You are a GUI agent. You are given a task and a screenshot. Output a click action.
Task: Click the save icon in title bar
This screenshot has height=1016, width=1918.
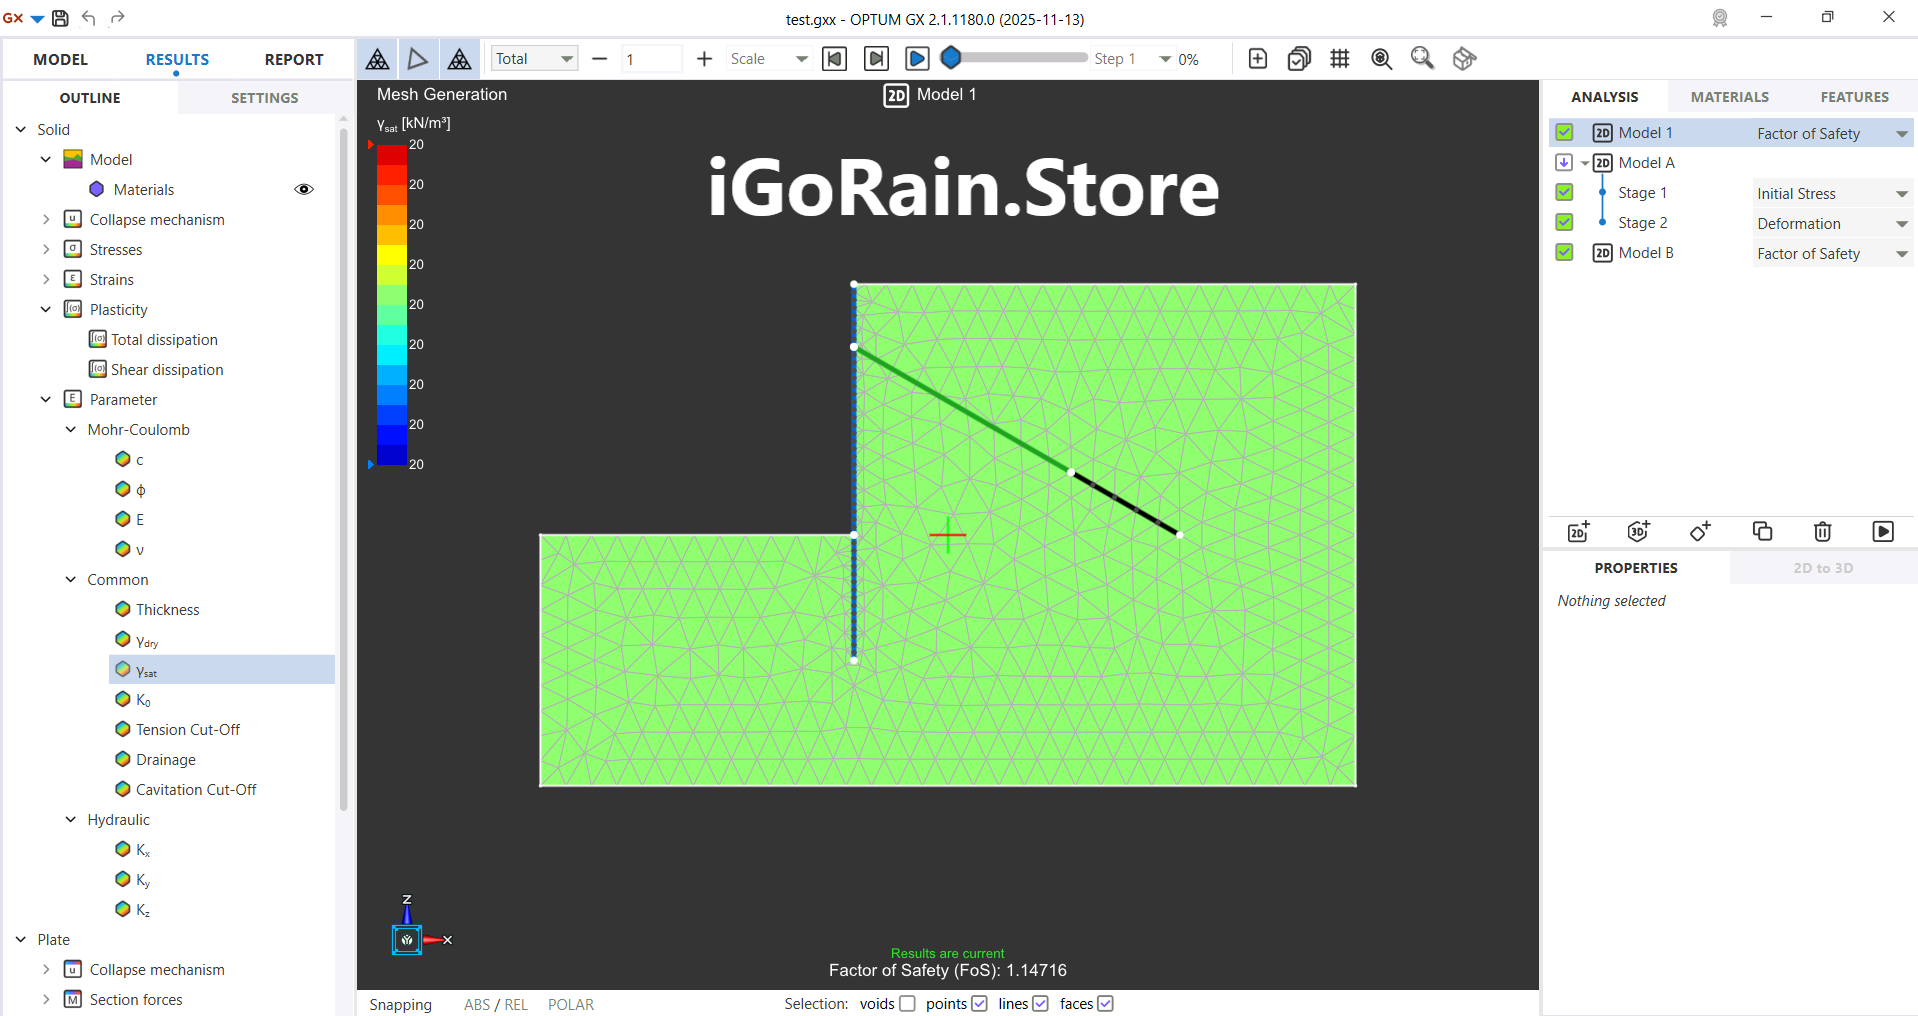coord(60,18)
